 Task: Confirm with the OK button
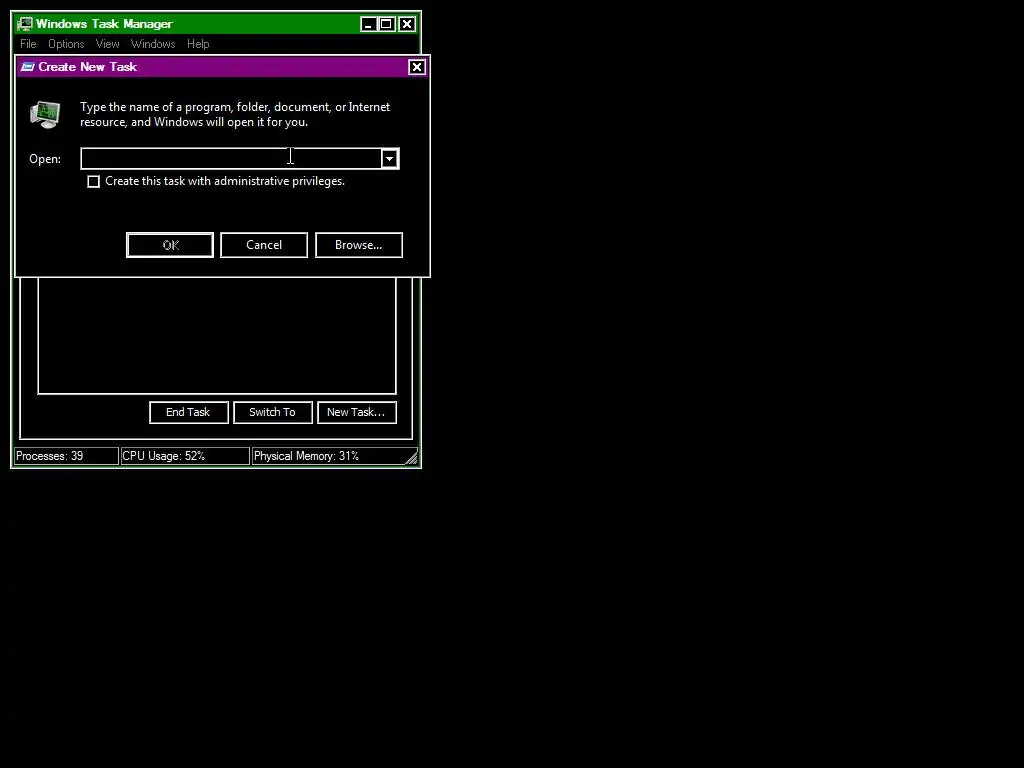tap(170, 245)
